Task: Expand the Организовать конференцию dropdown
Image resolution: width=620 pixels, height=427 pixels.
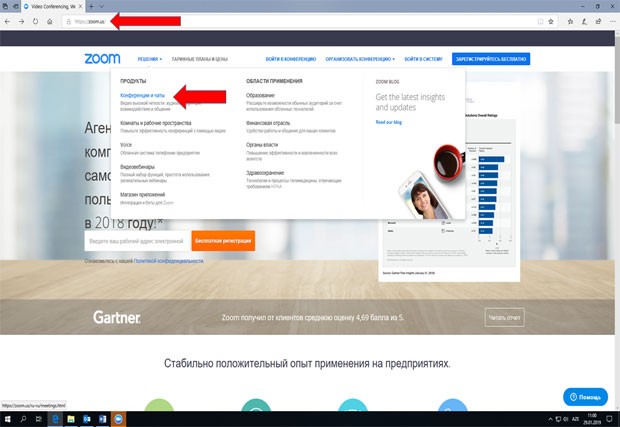Action: click(x=358, y=59)
